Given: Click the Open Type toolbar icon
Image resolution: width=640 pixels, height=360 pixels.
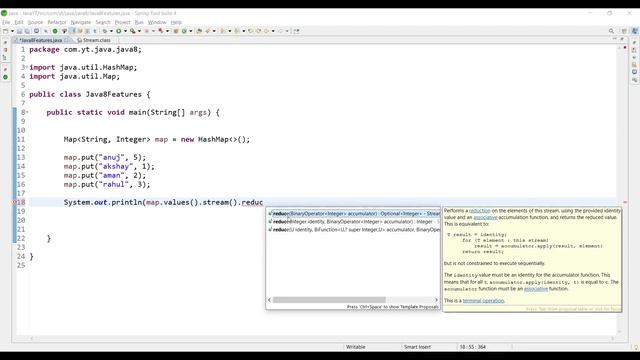Looking at the screenshot, I should [199, 31].
